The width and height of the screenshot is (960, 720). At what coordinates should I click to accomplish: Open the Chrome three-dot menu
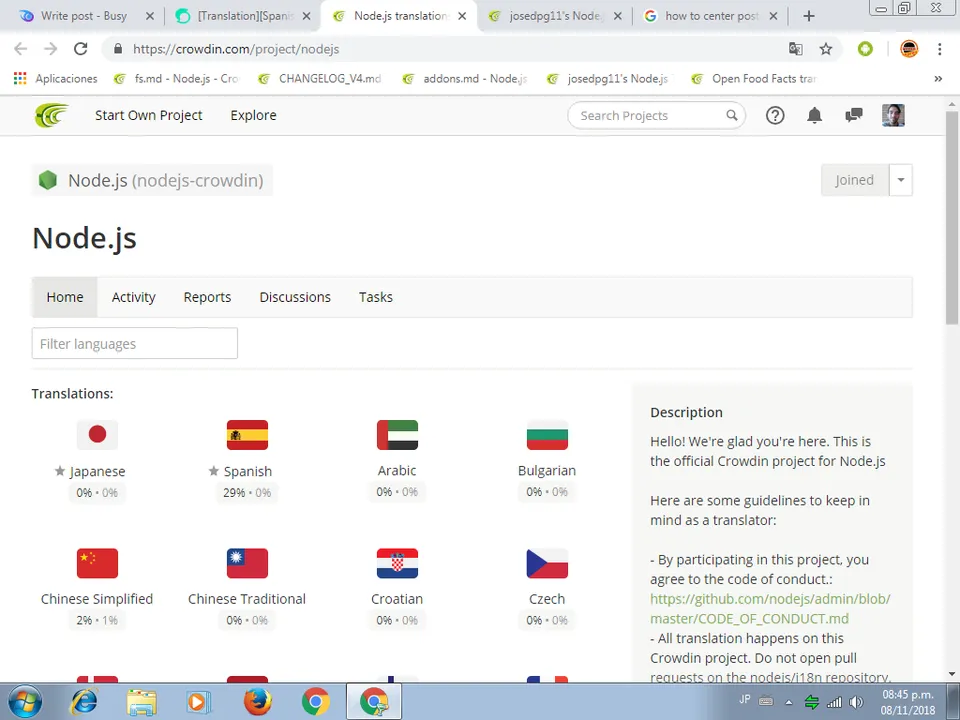(939, 49)
